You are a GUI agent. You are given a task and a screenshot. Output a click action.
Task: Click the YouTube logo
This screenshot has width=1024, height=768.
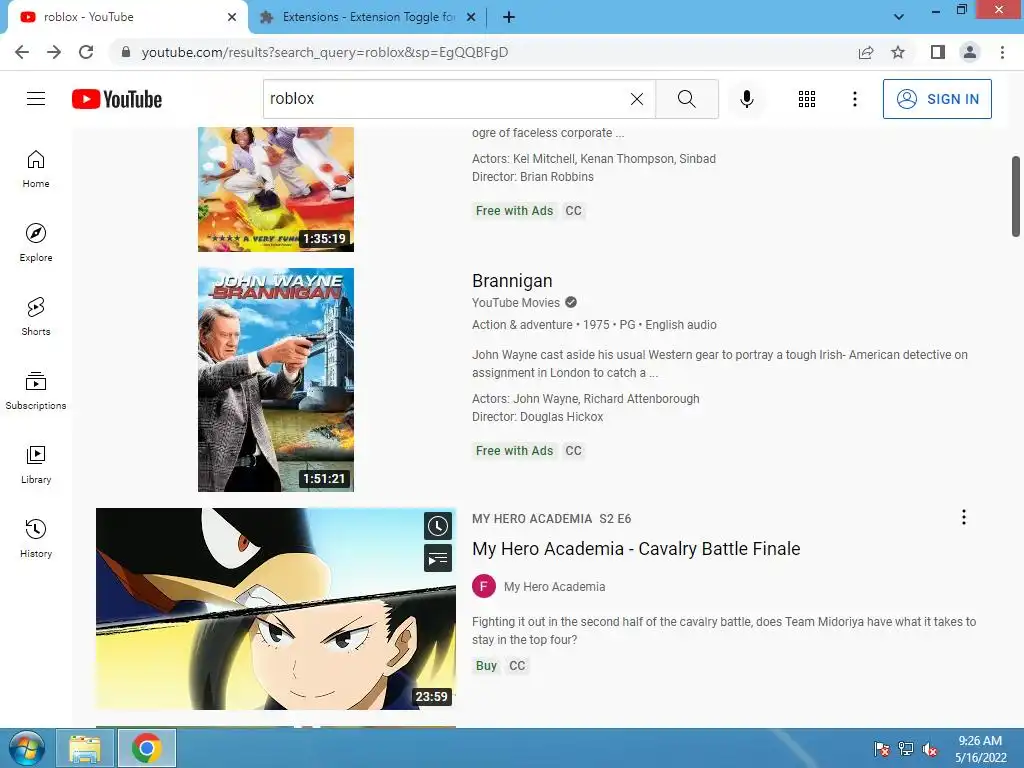[117, 99]
